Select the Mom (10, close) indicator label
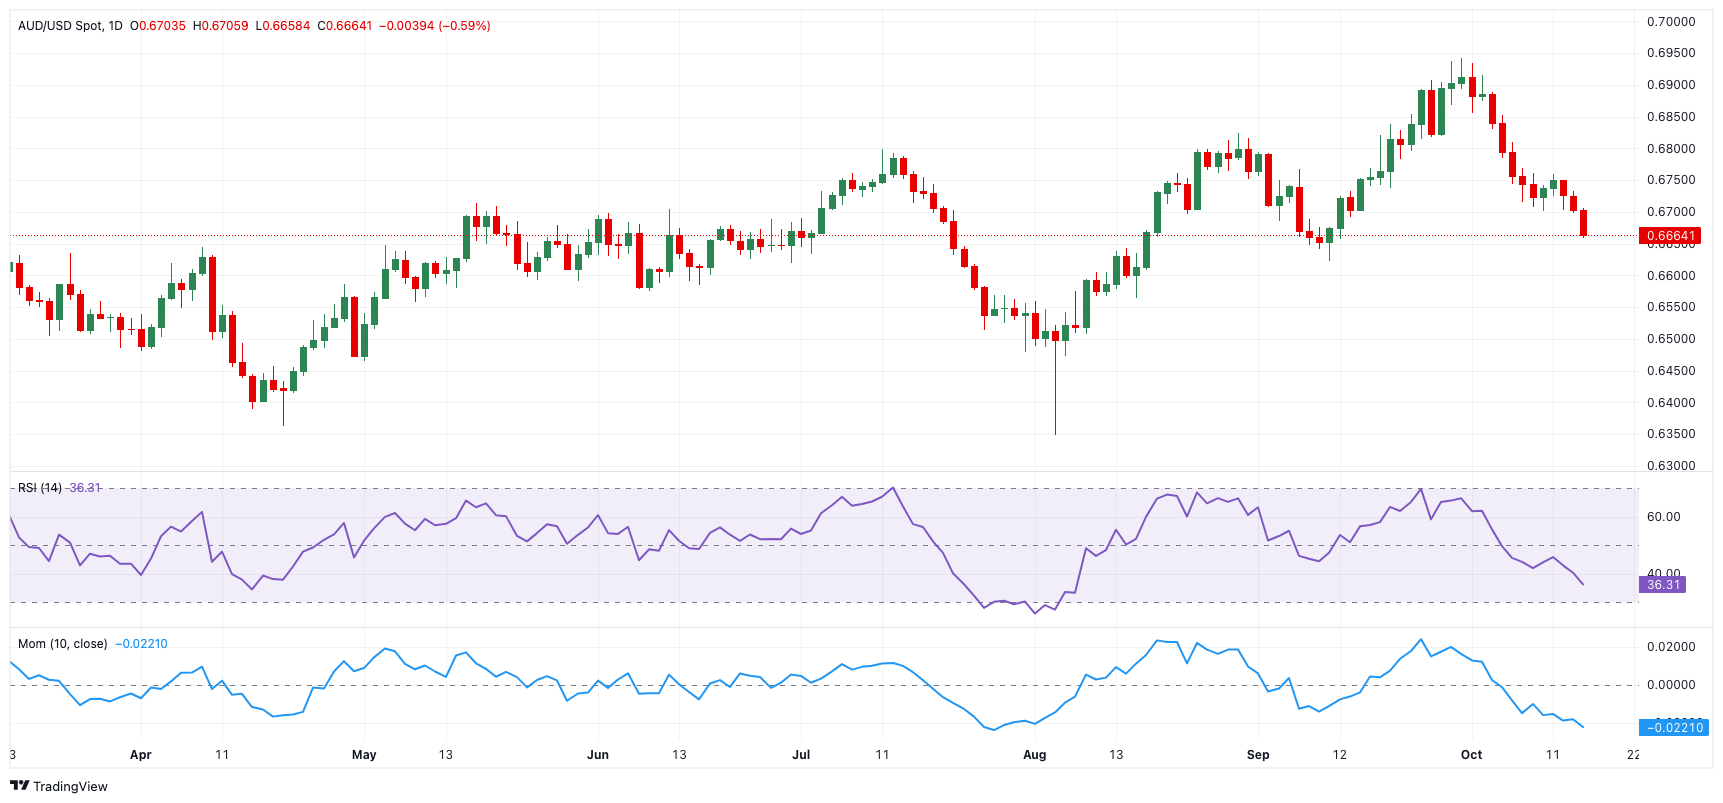The image size is (1723, 803). [63, 644]
